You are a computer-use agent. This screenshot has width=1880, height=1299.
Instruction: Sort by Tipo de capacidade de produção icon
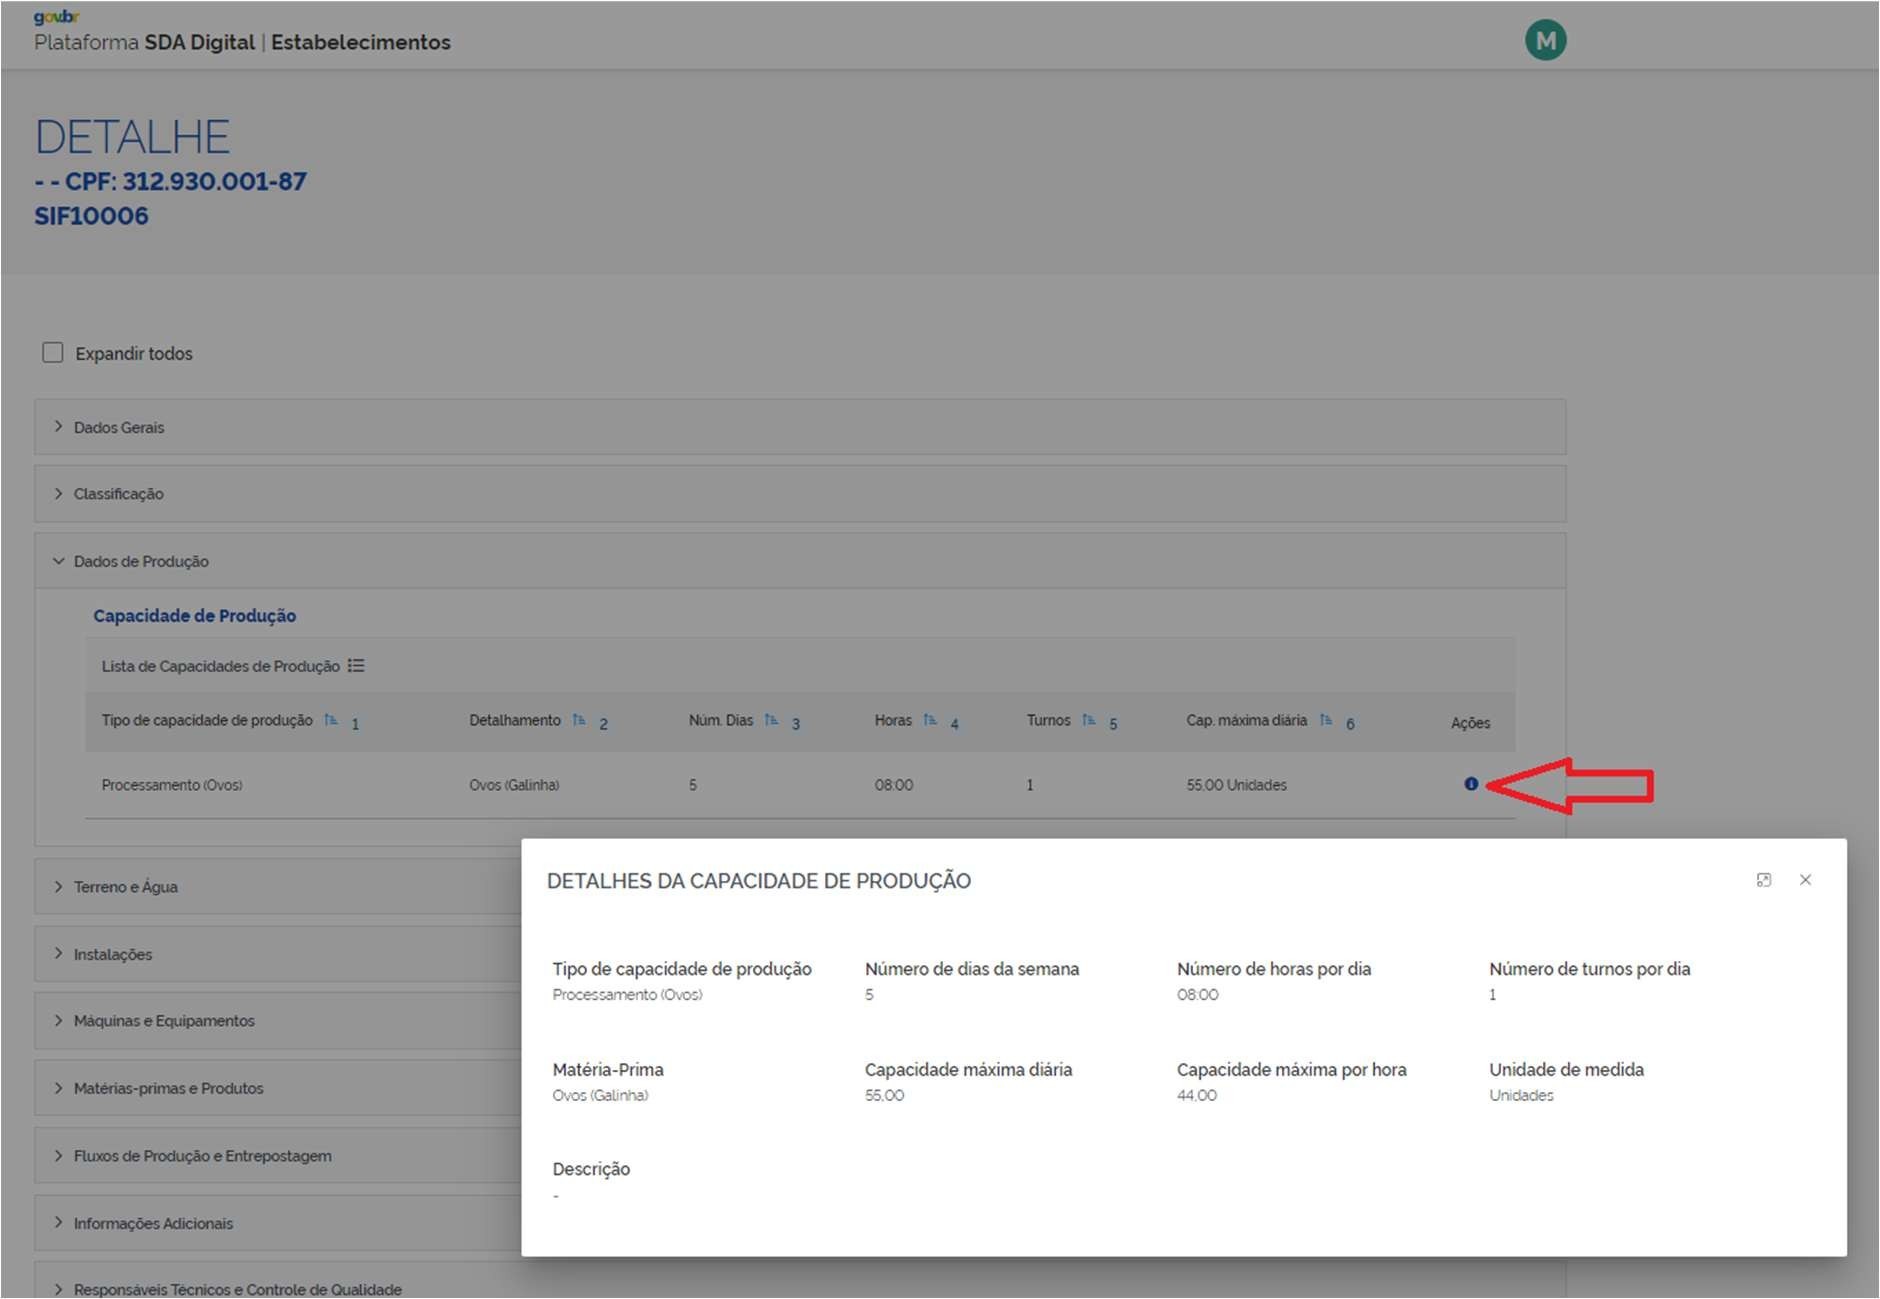click(x=331, y=720)
